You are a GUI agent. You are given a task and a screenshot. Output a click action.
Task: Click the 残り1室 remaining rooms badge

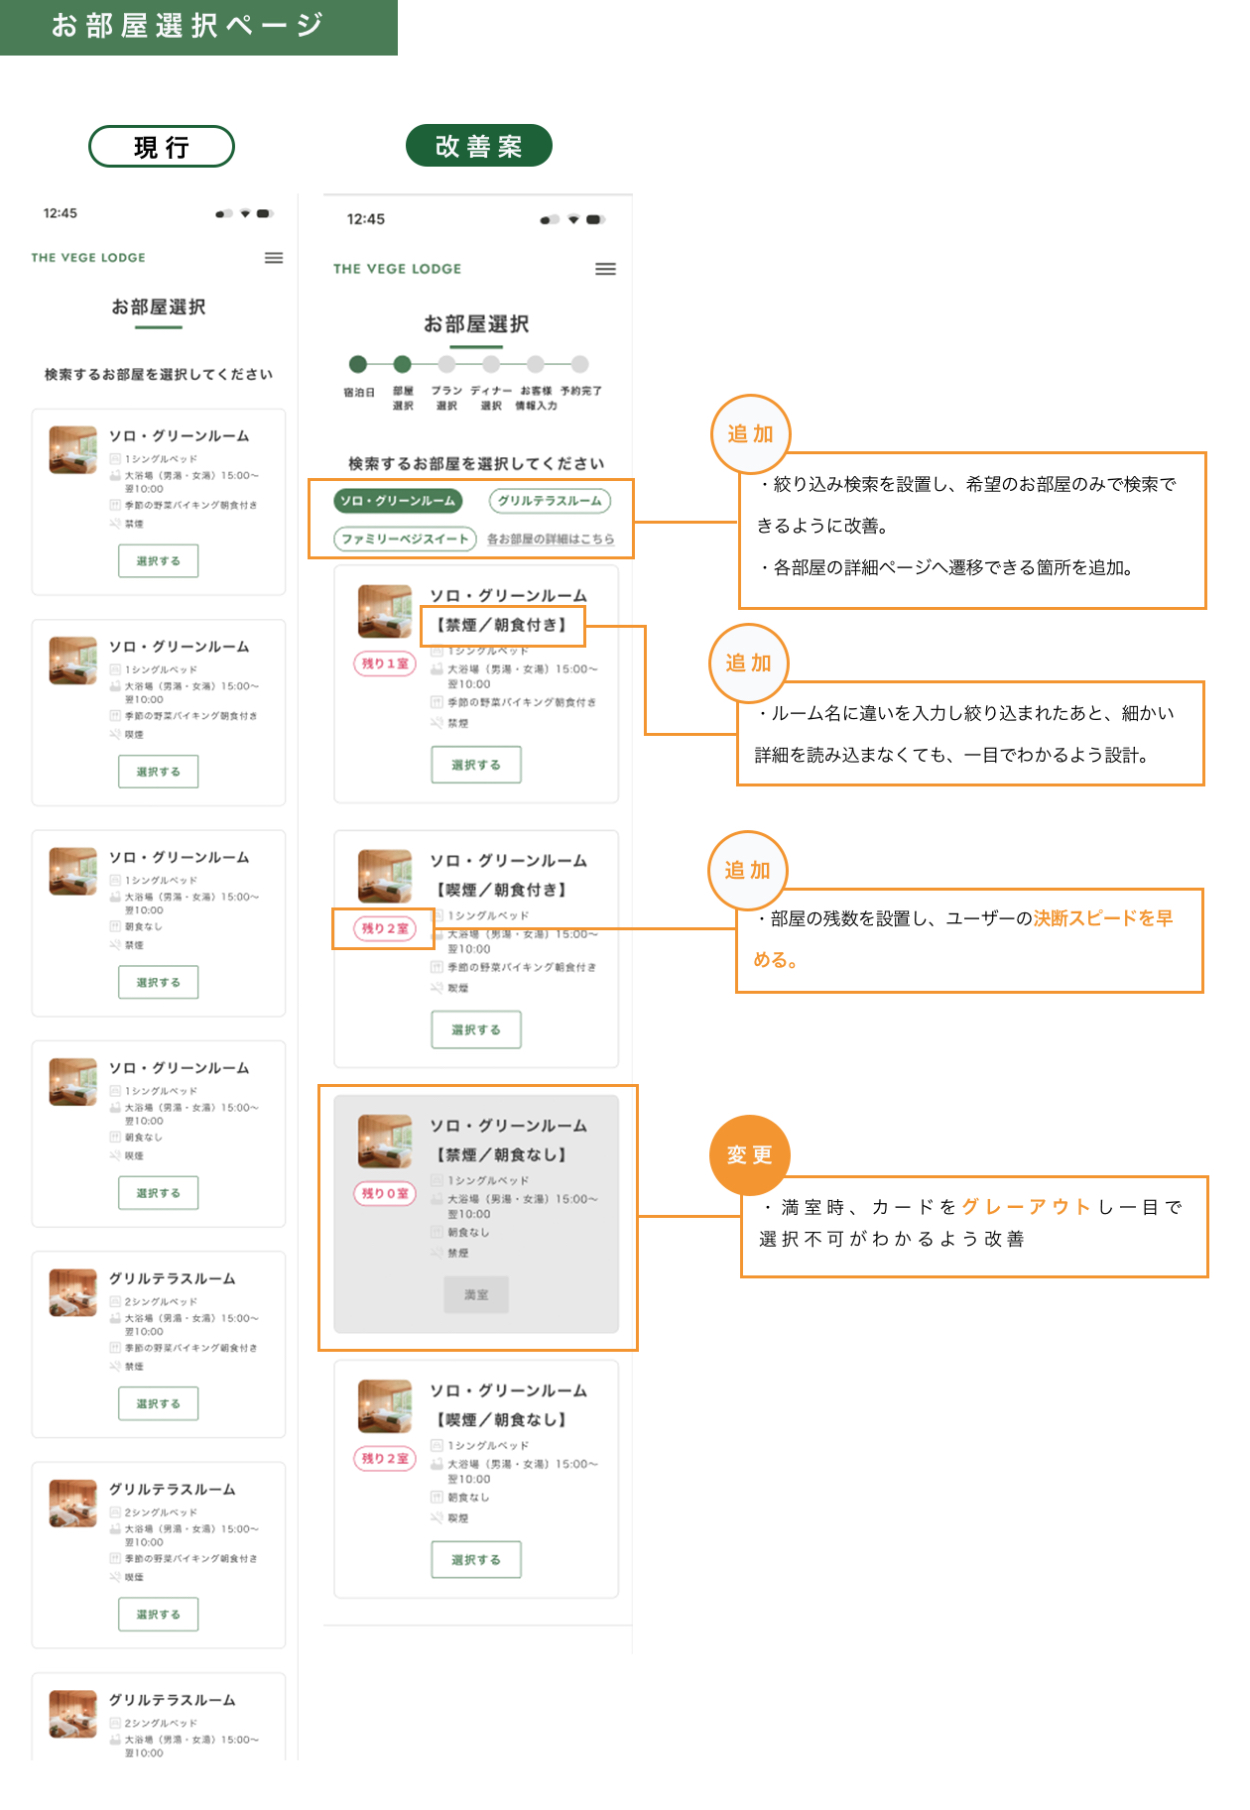click(x=385, y=664)
